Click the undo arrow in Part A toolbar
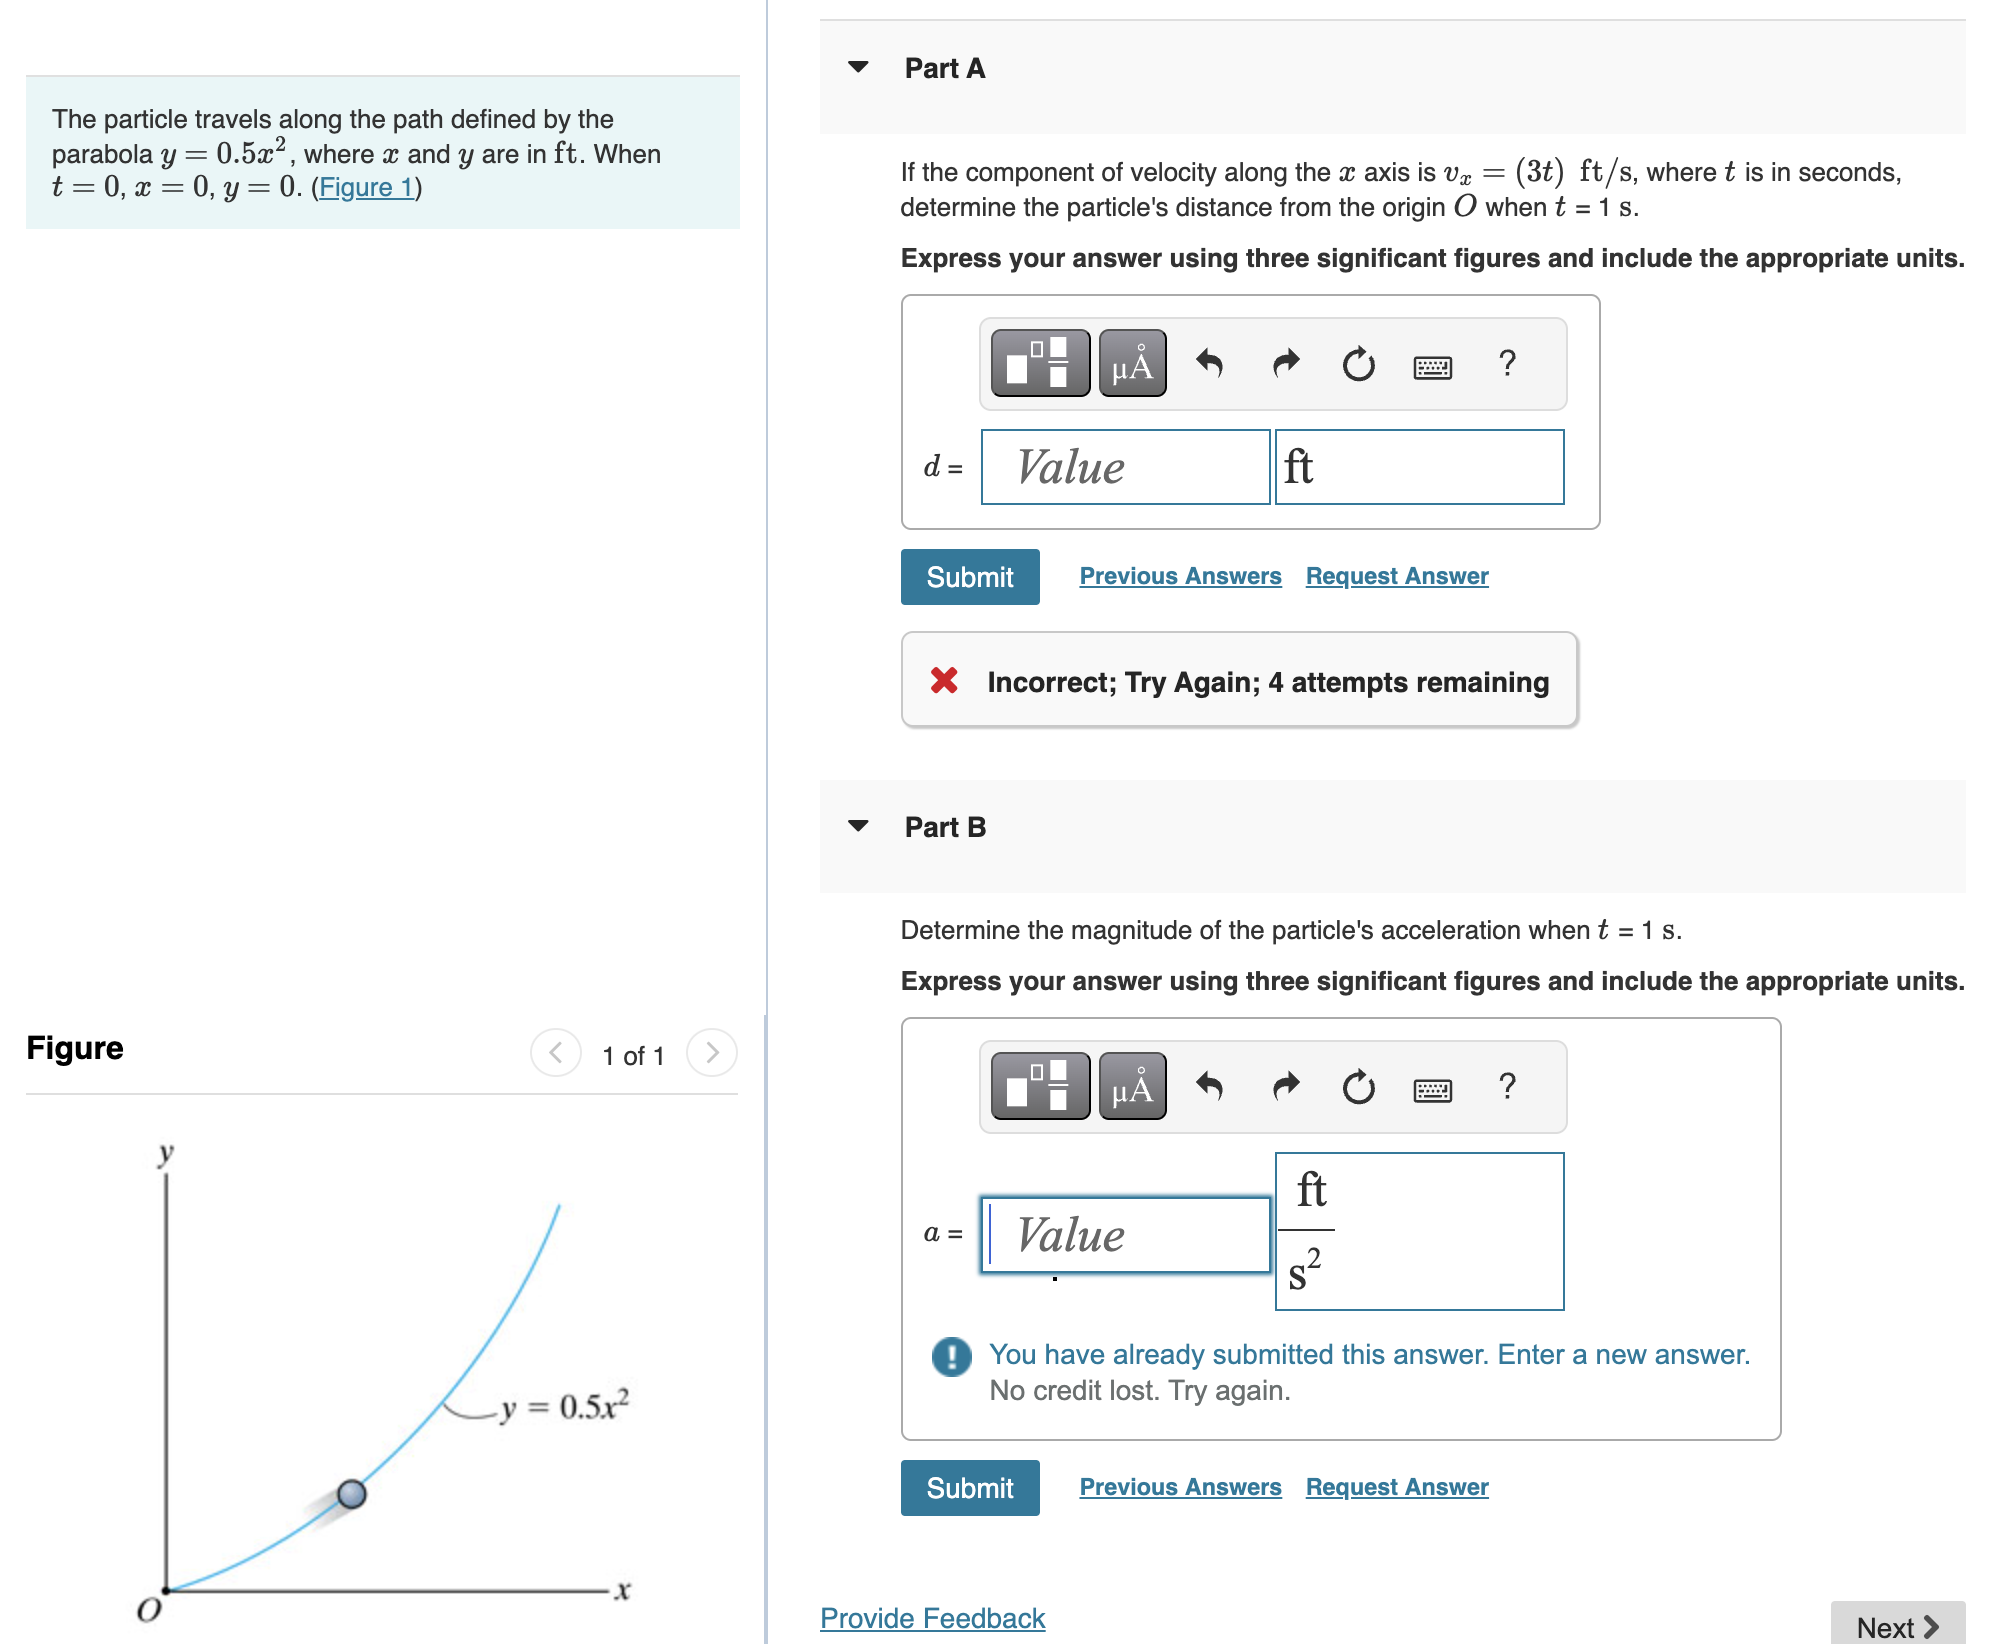This screenshot has width=1994, height=1644. click(x=1211, y=363)
